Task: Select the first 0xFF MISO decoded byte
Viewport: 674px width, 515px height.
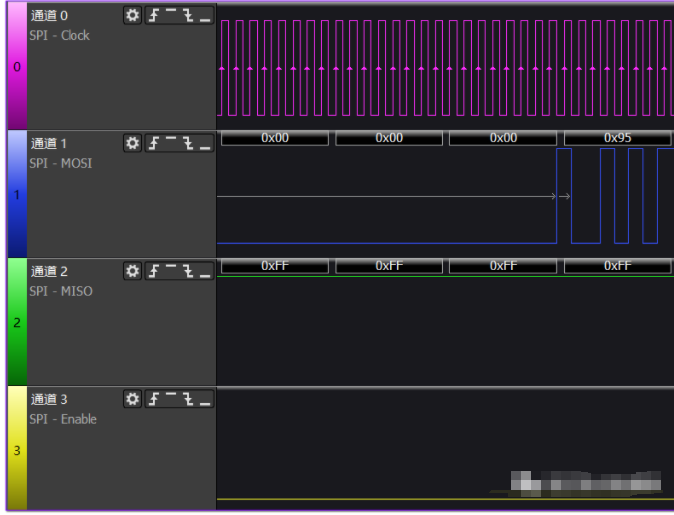Action: (x=275, y=266)
